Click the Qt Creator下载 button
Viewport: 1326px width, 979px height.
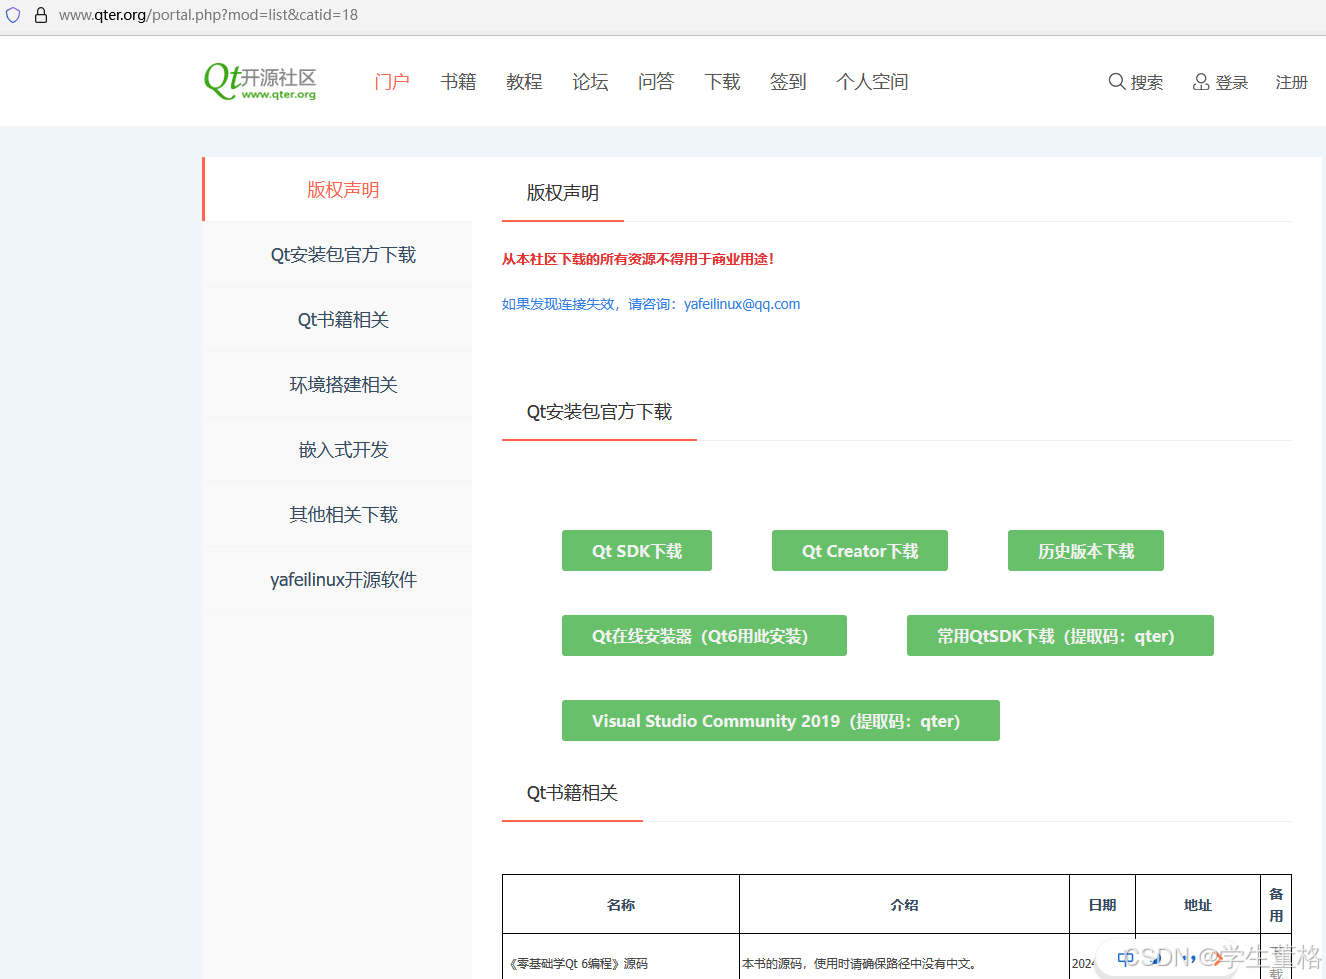pos(860,551)
